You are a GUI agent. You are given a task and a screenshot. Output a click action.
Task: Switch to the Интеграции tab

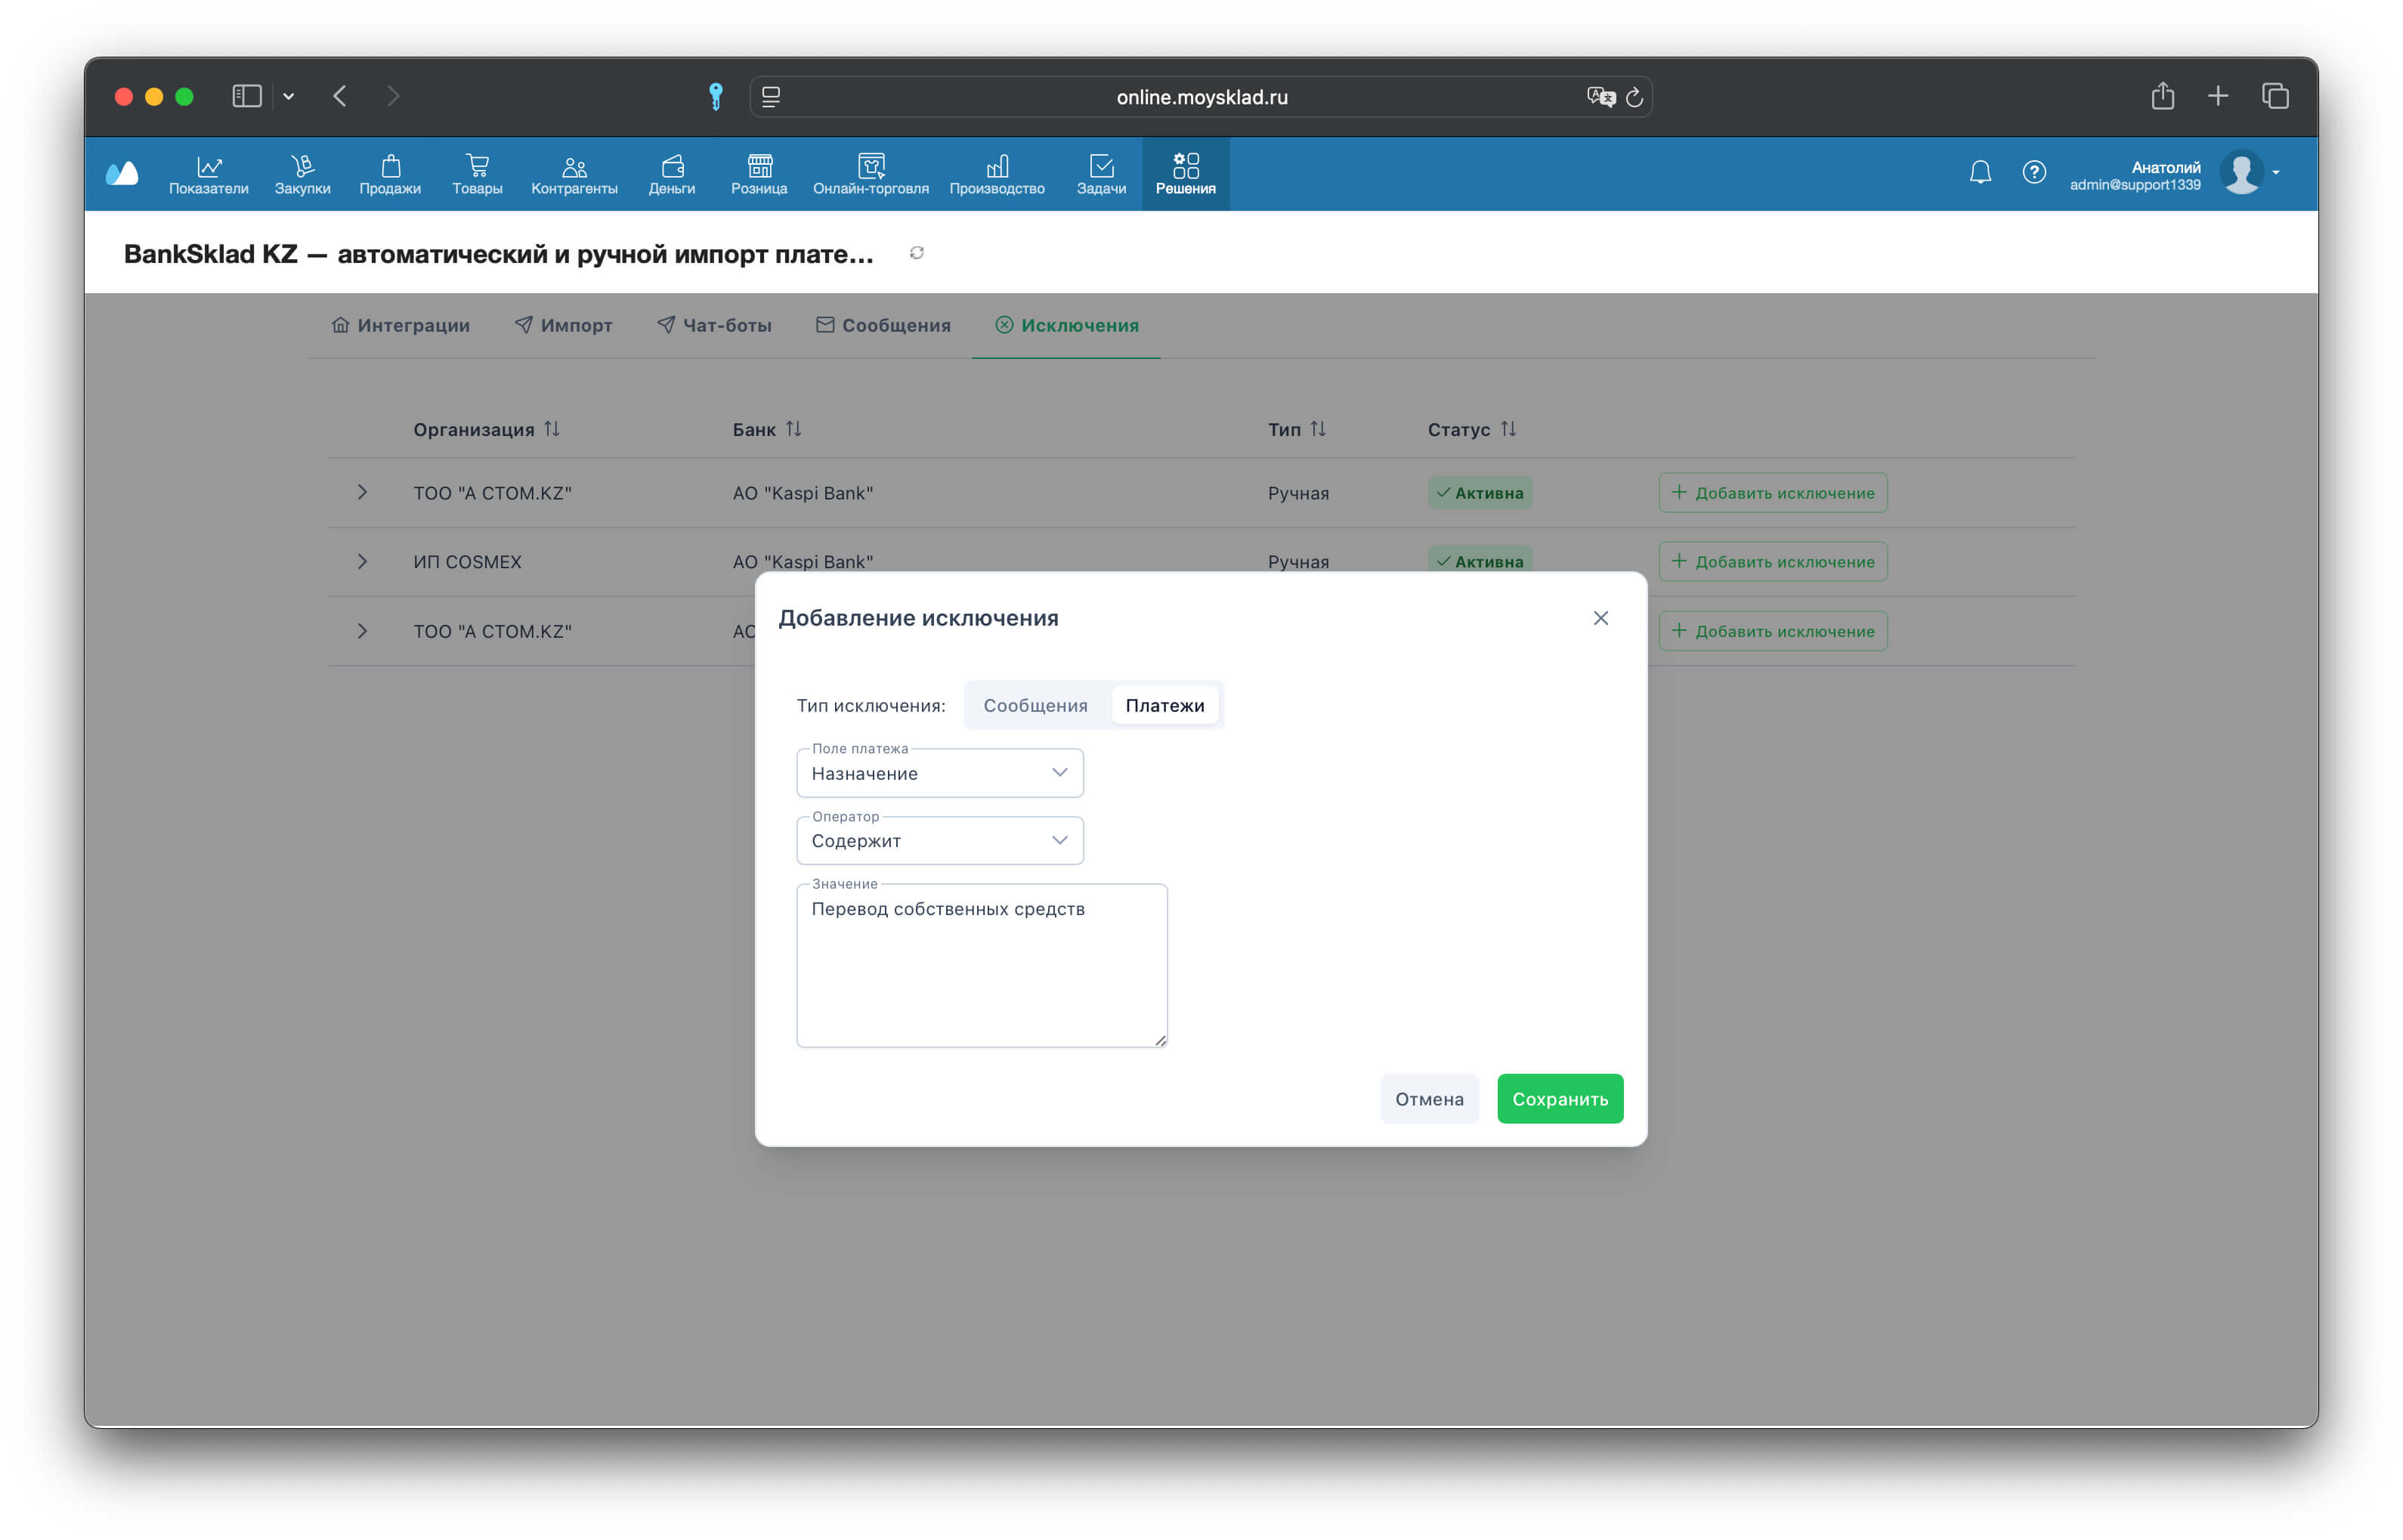401,325
